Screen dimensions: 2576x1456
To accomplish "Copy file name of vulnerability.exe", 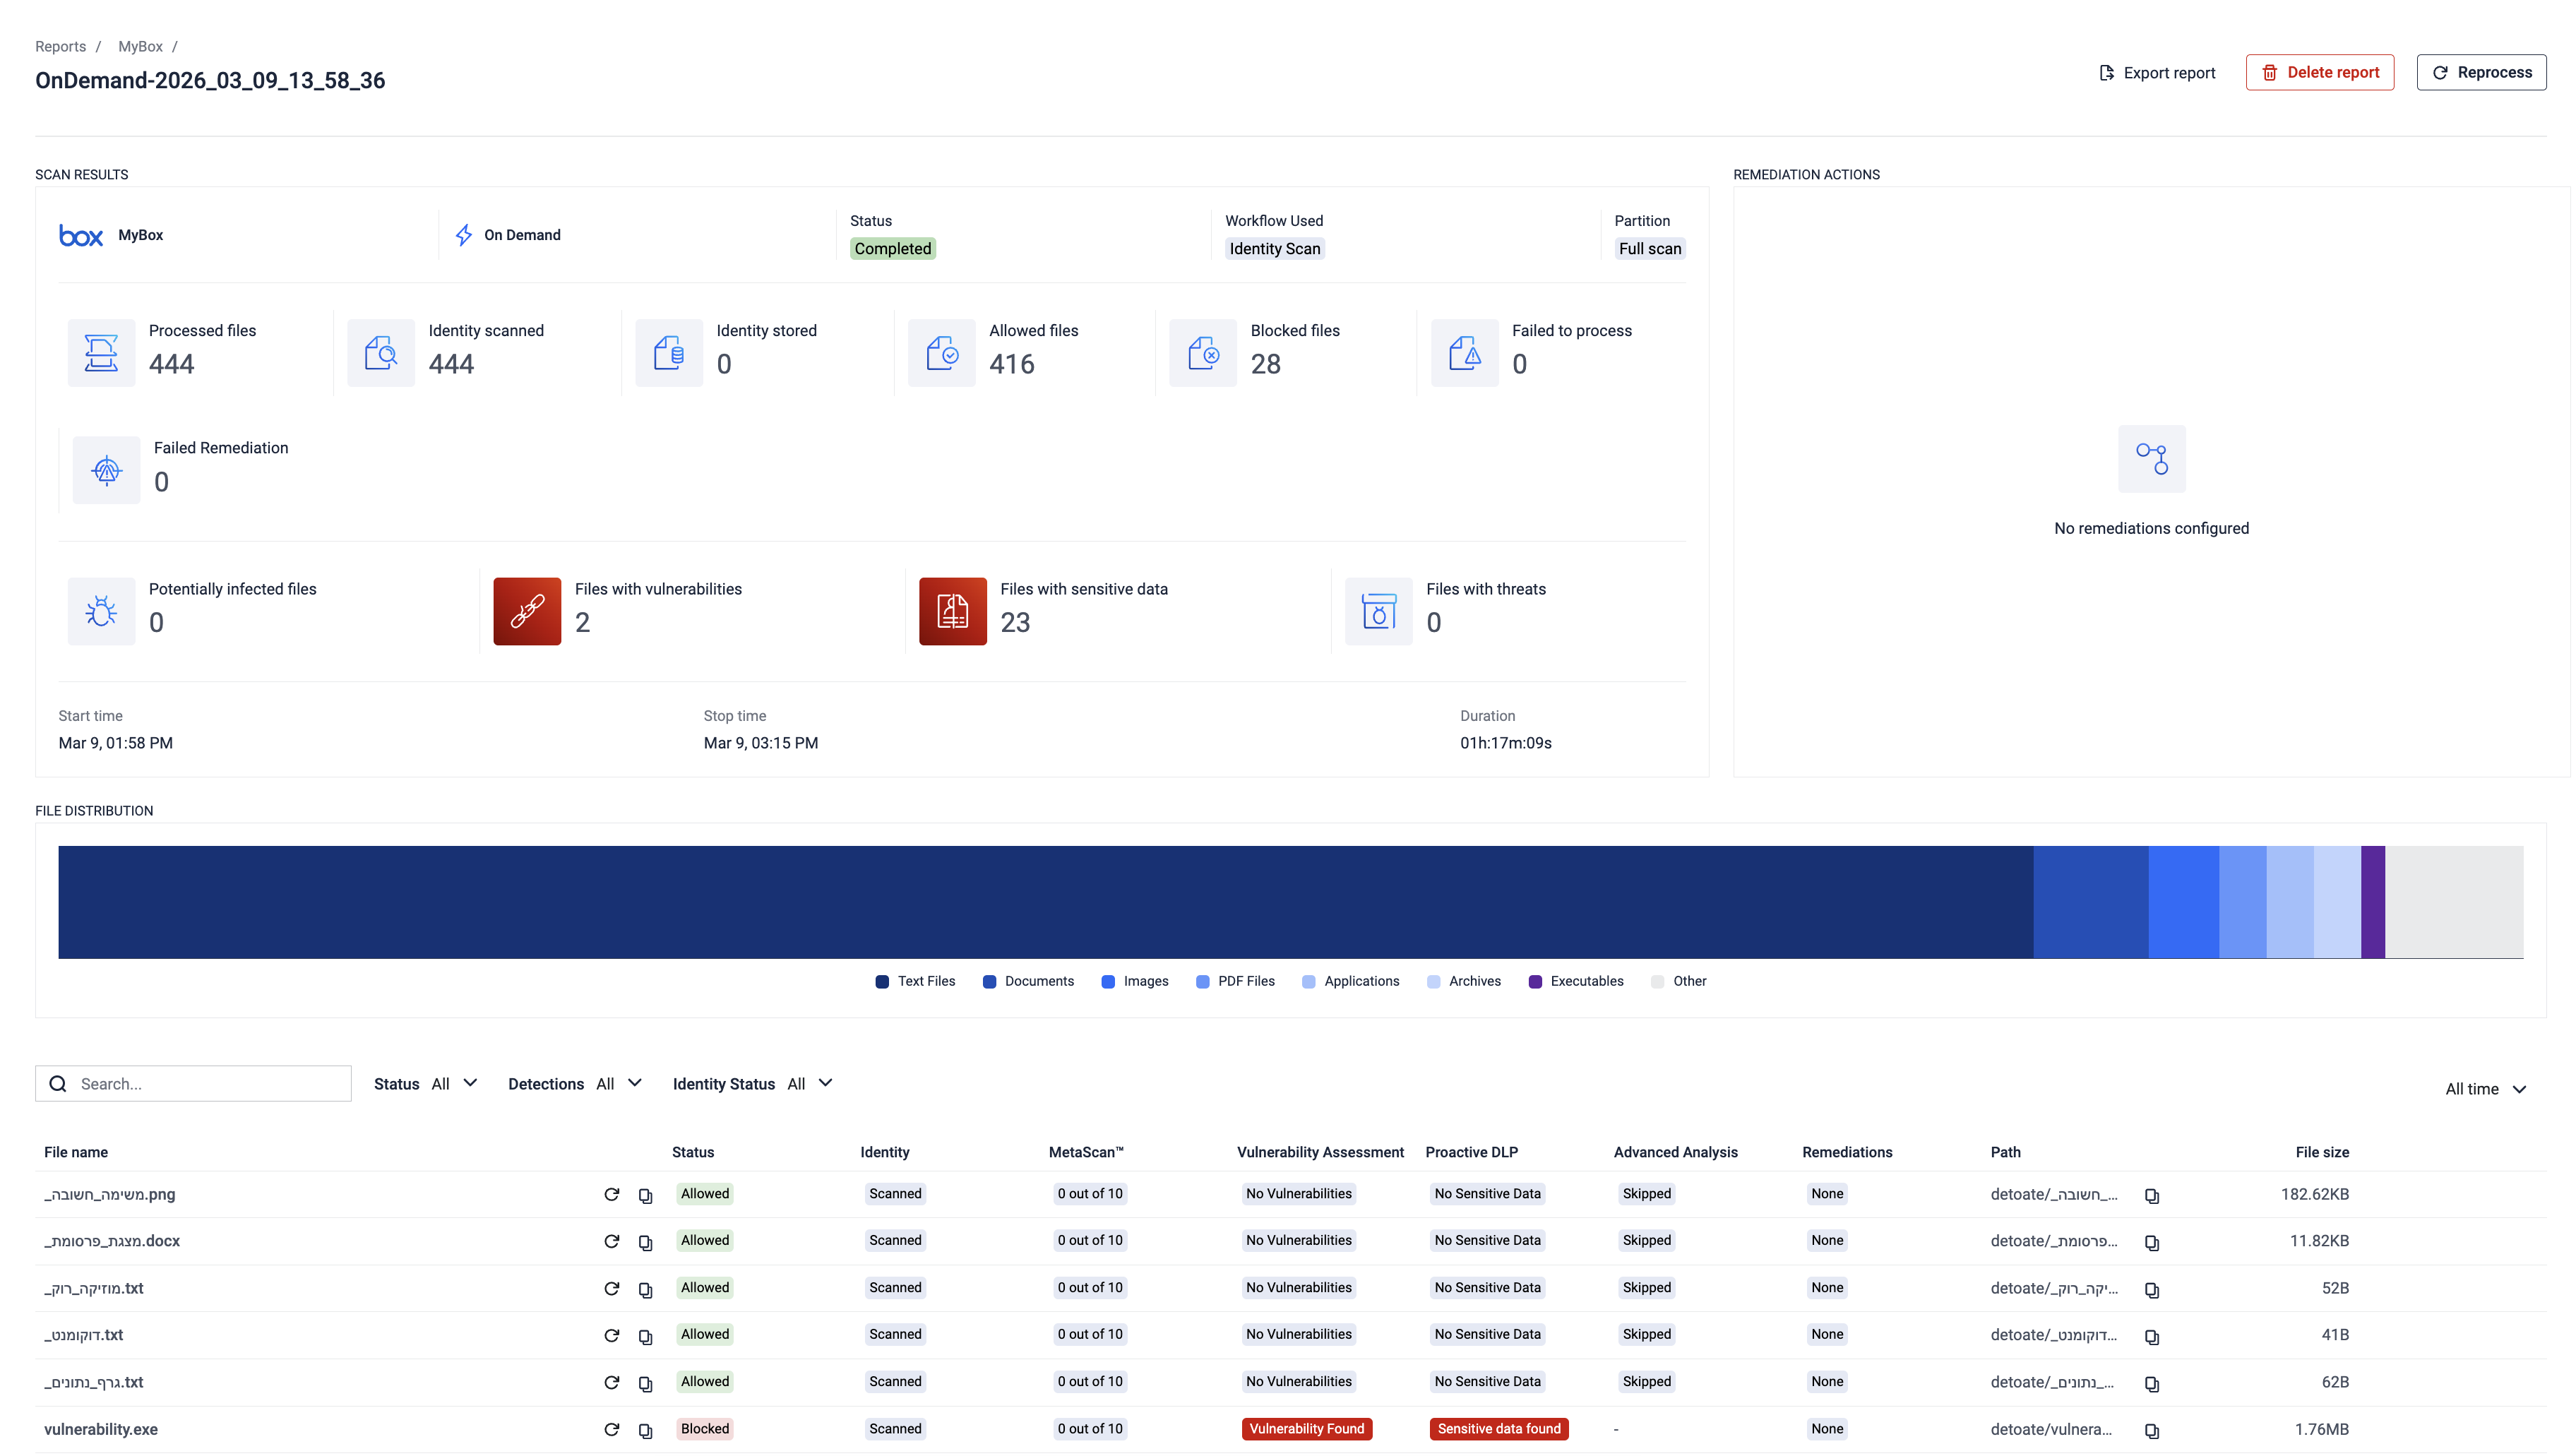I will 645,1430.
